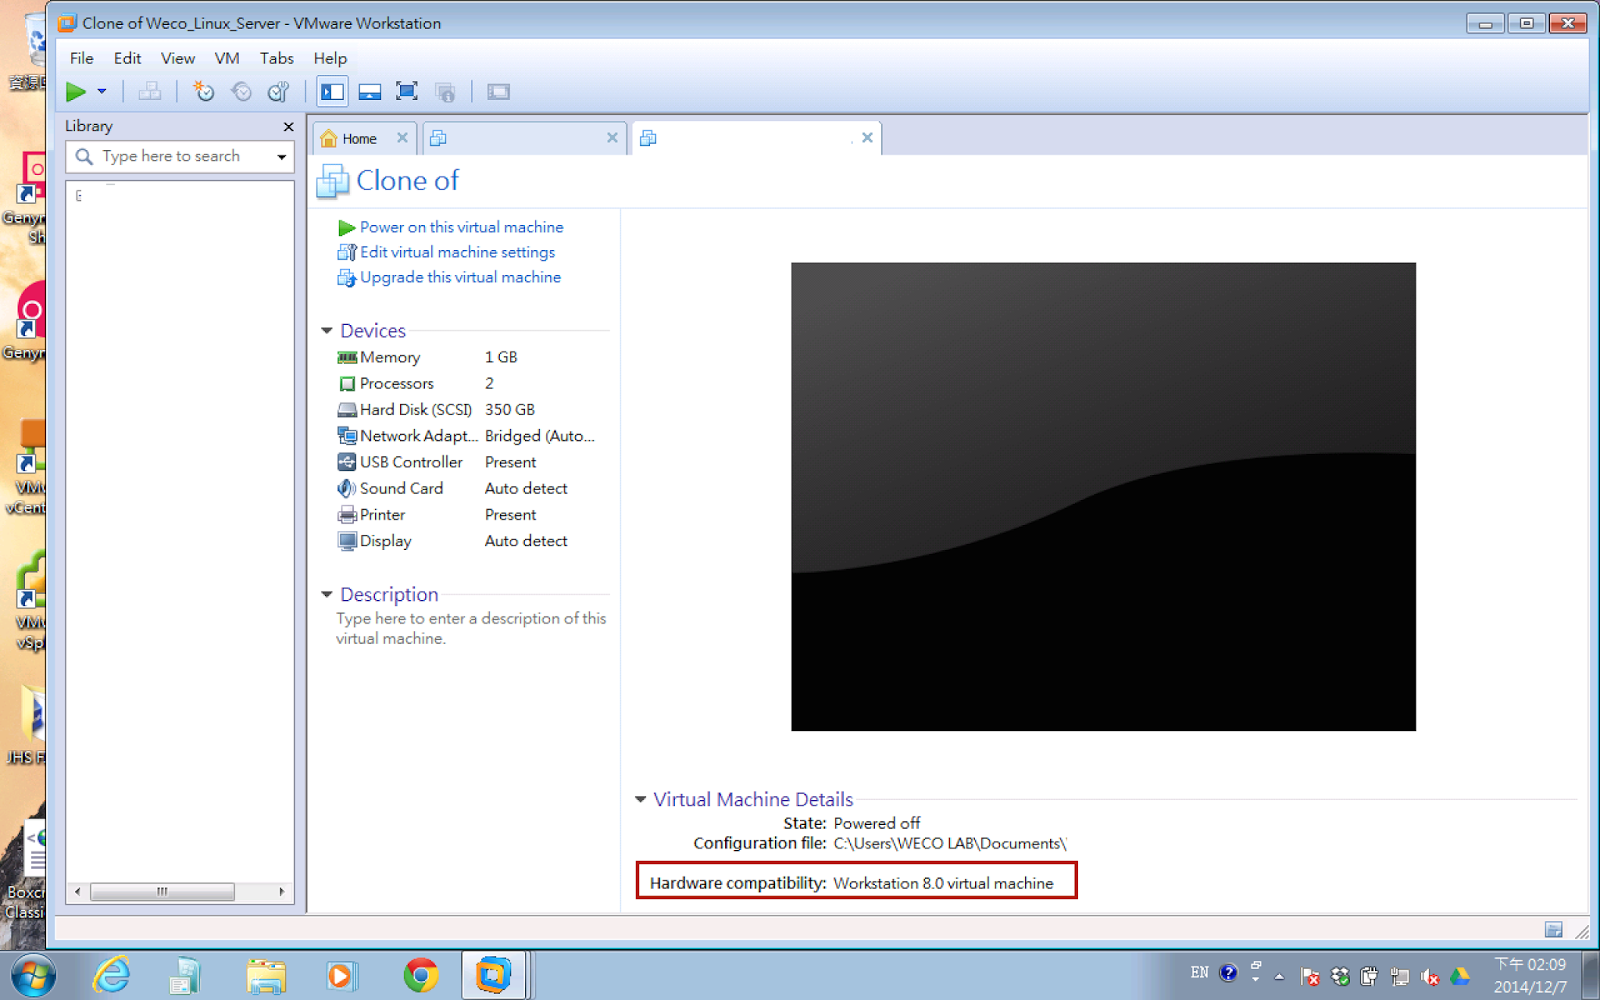
Task: Click the '350 GB' hard disk value
Action: click(510, 410)
